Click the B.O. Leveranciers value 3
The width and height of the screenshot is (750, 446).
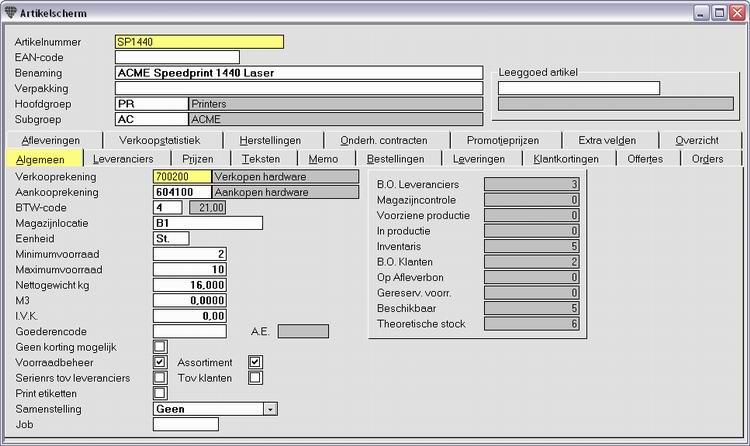tap(531, 184)
